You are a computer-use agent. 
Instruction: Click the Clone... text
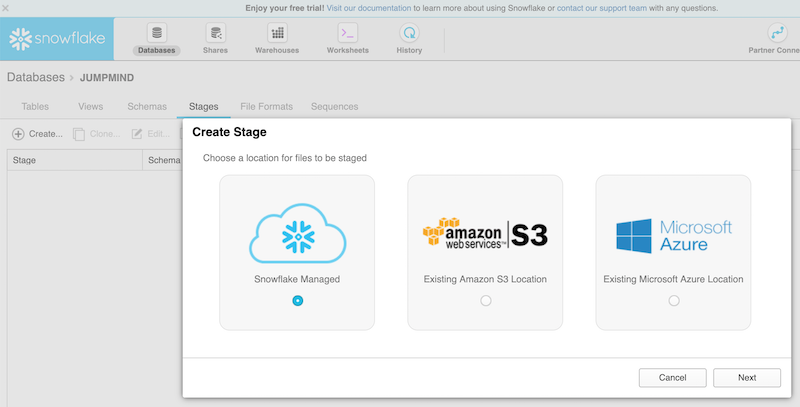point(105,134)
